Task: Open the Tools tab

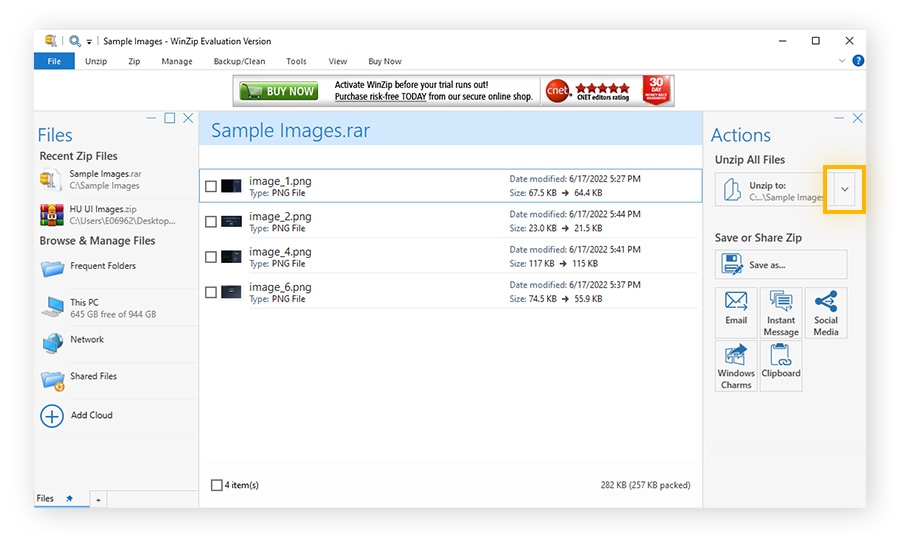Action: 296,61
